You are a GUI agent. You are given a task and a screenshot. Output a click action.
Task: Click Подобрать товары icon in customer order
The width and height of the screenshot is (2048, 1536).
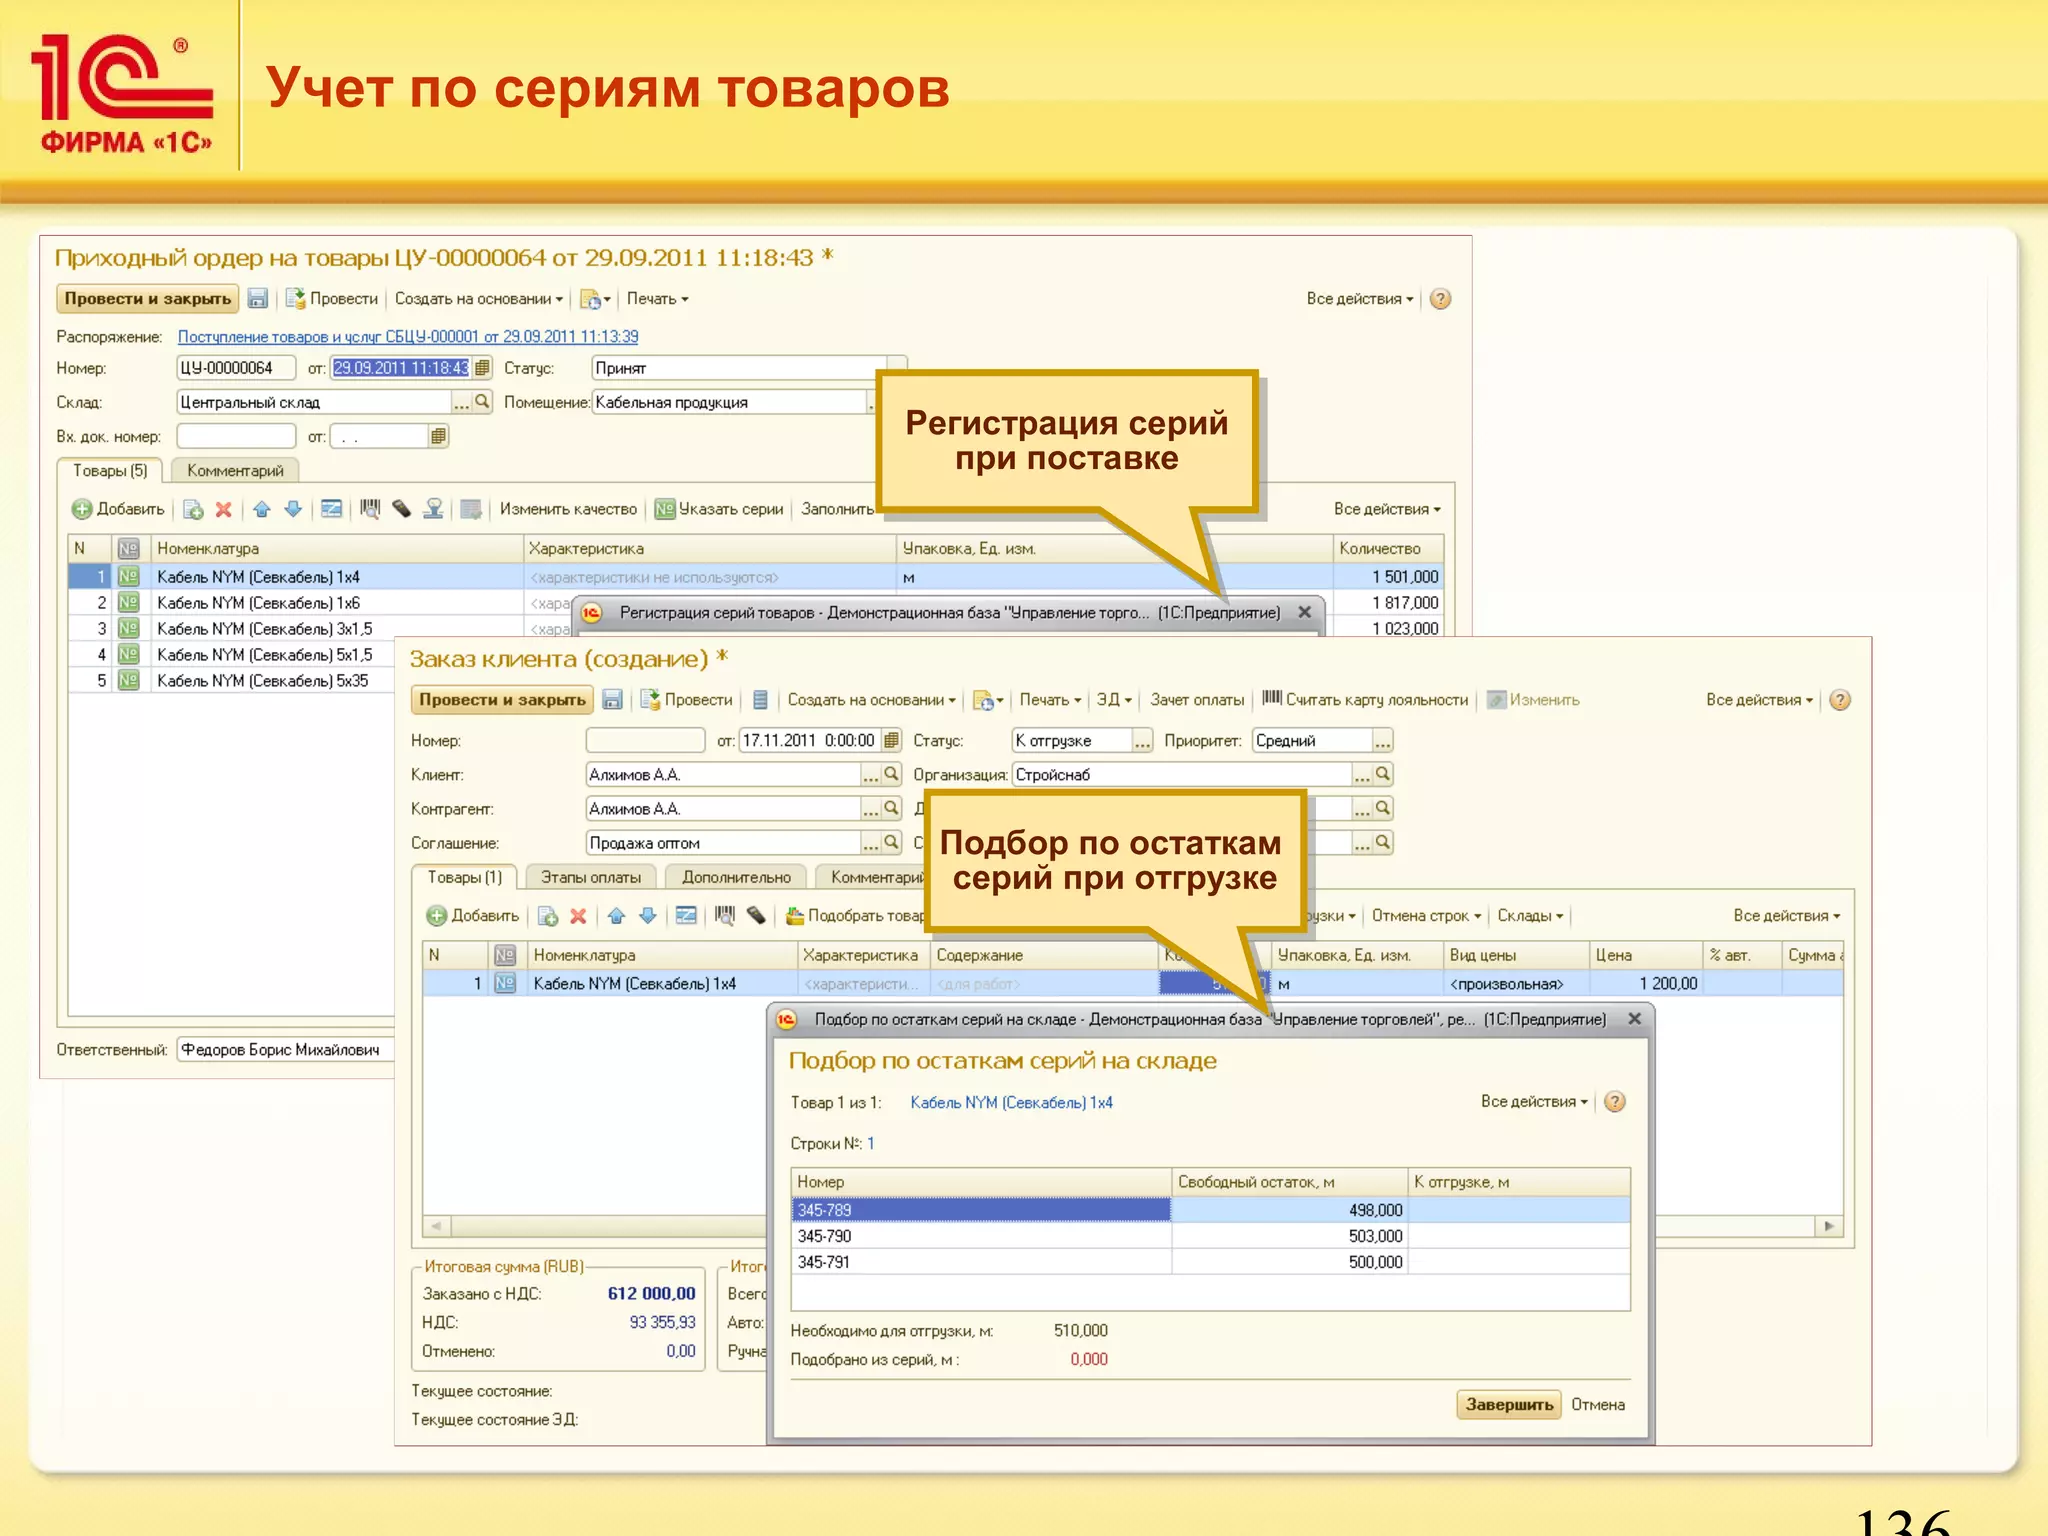795,915
